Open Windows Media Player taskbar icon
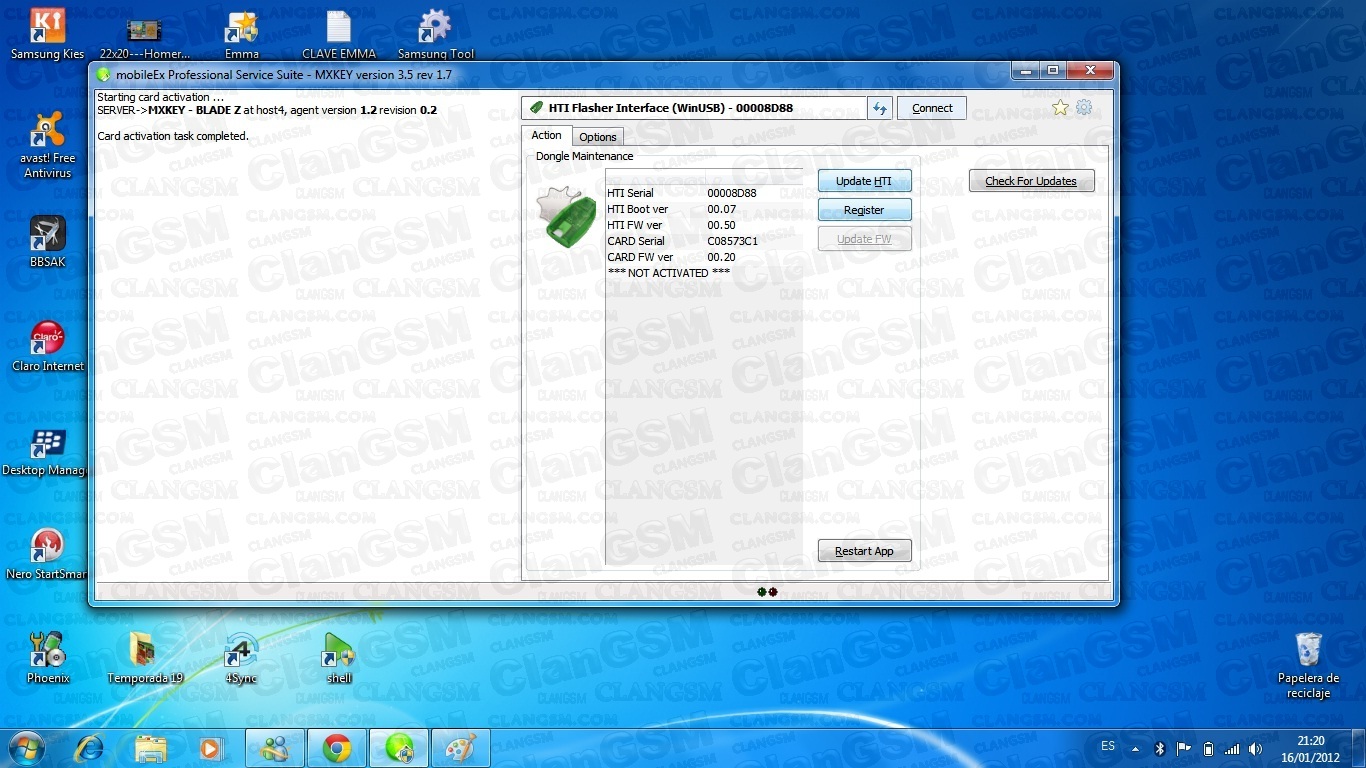Screen dimensions: 1366x768 210,748
